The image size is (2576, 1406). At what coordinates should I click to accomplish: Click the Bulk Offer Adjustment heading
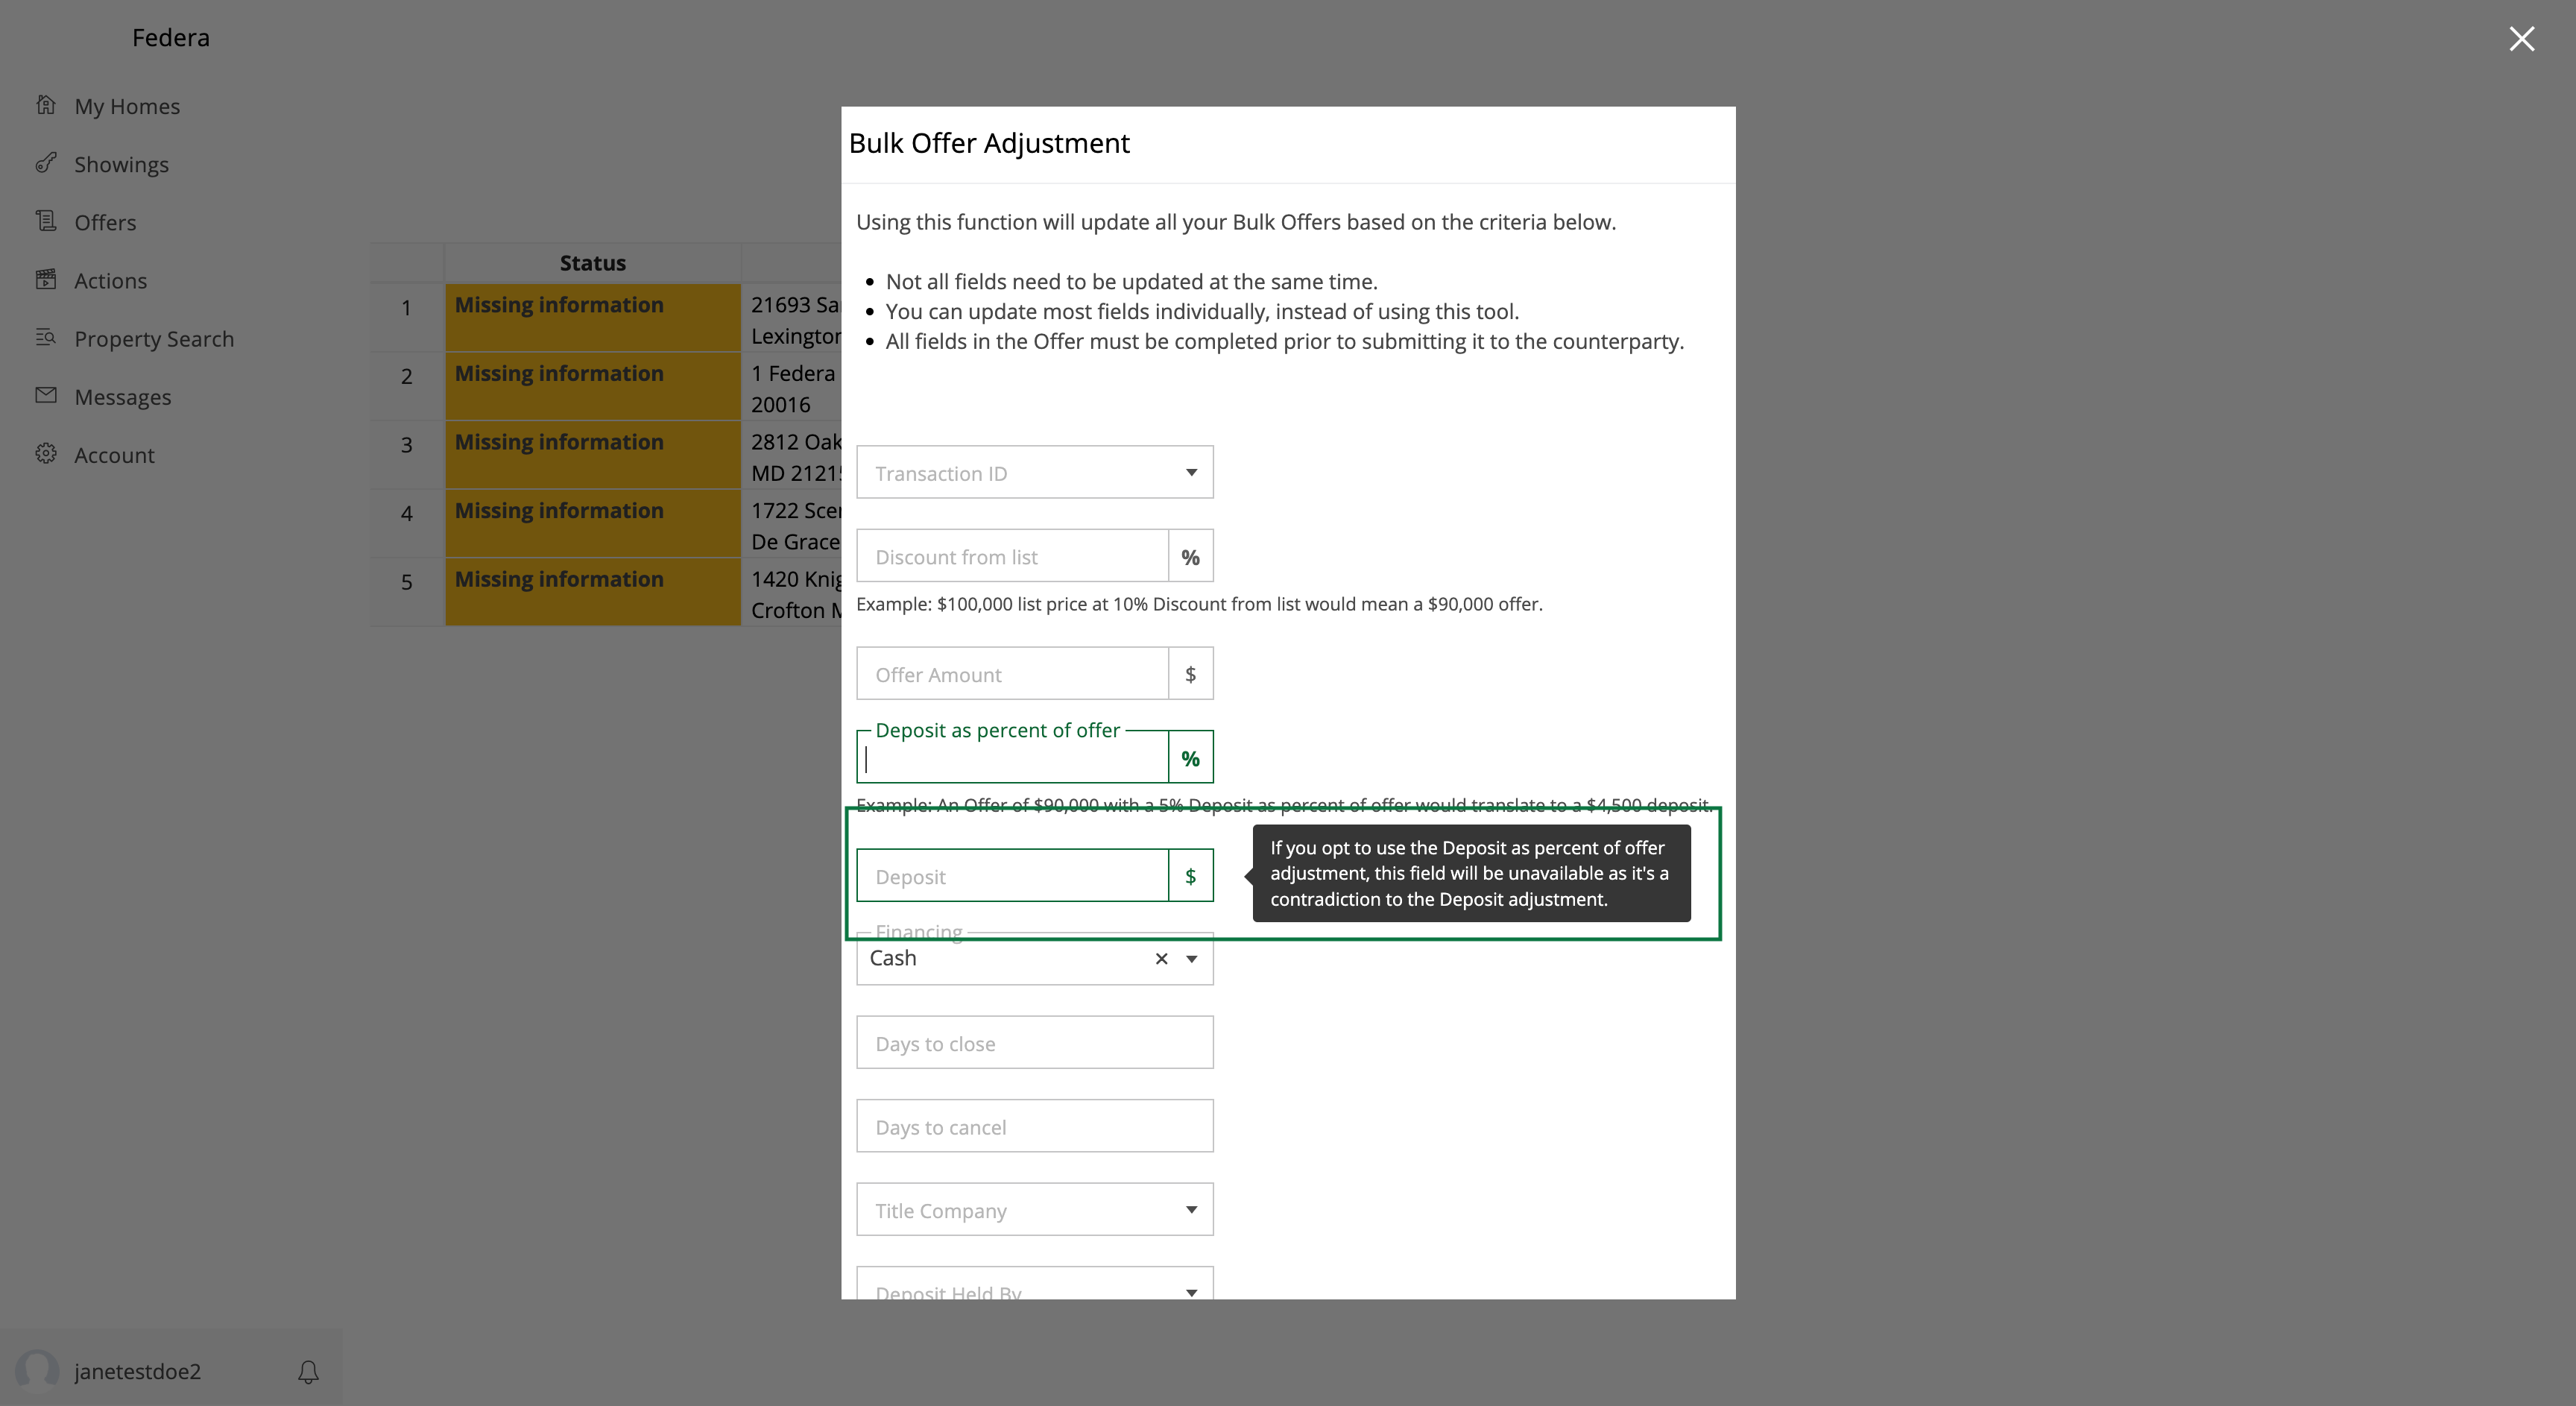pyautogui.click(x=989, y=143)
